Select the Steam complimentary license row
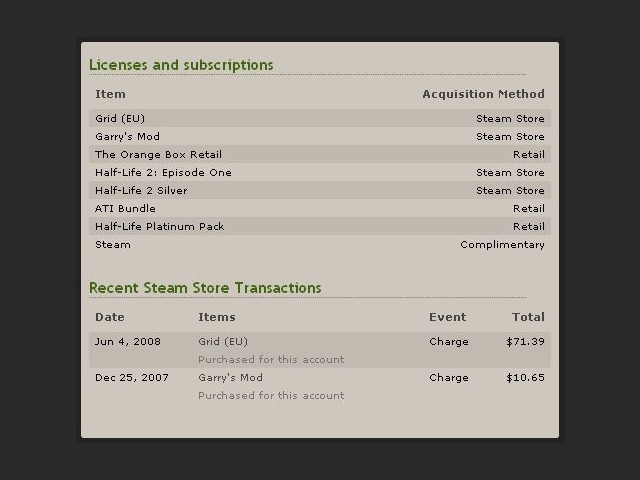 tap(320, 244)
